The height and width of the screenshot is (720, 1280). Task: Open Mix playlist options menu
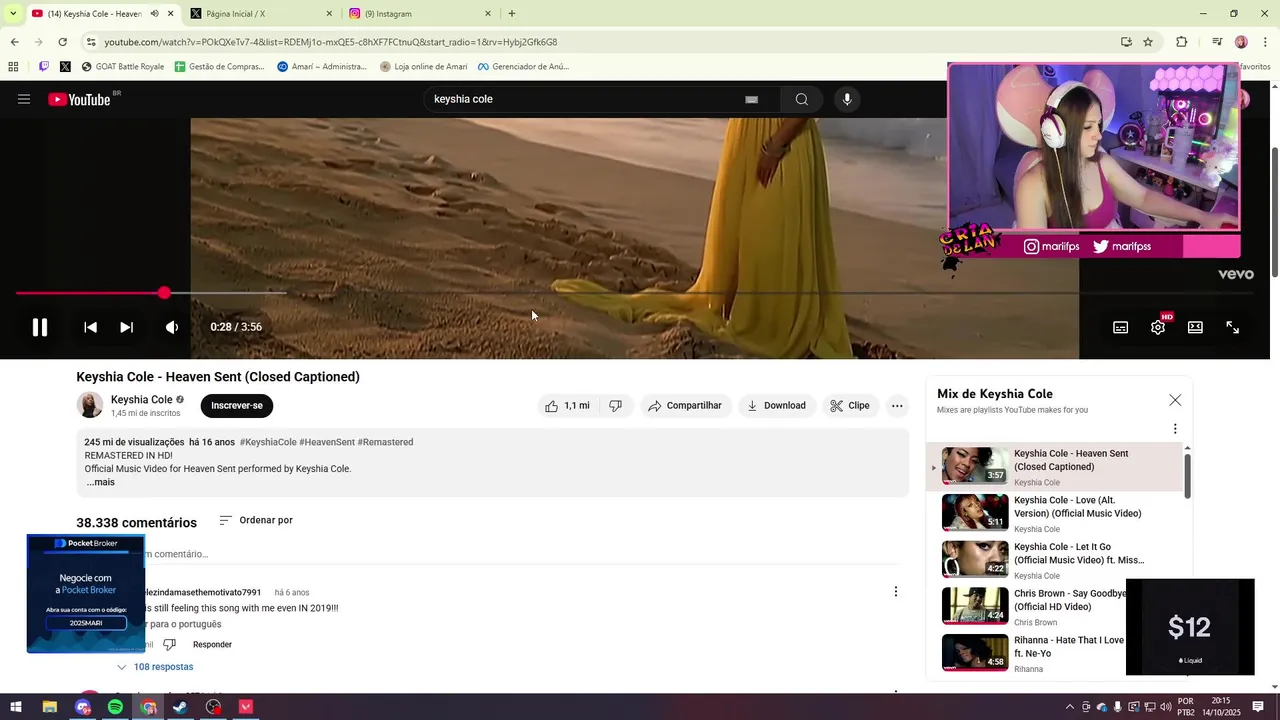(x=1175, y=429)
